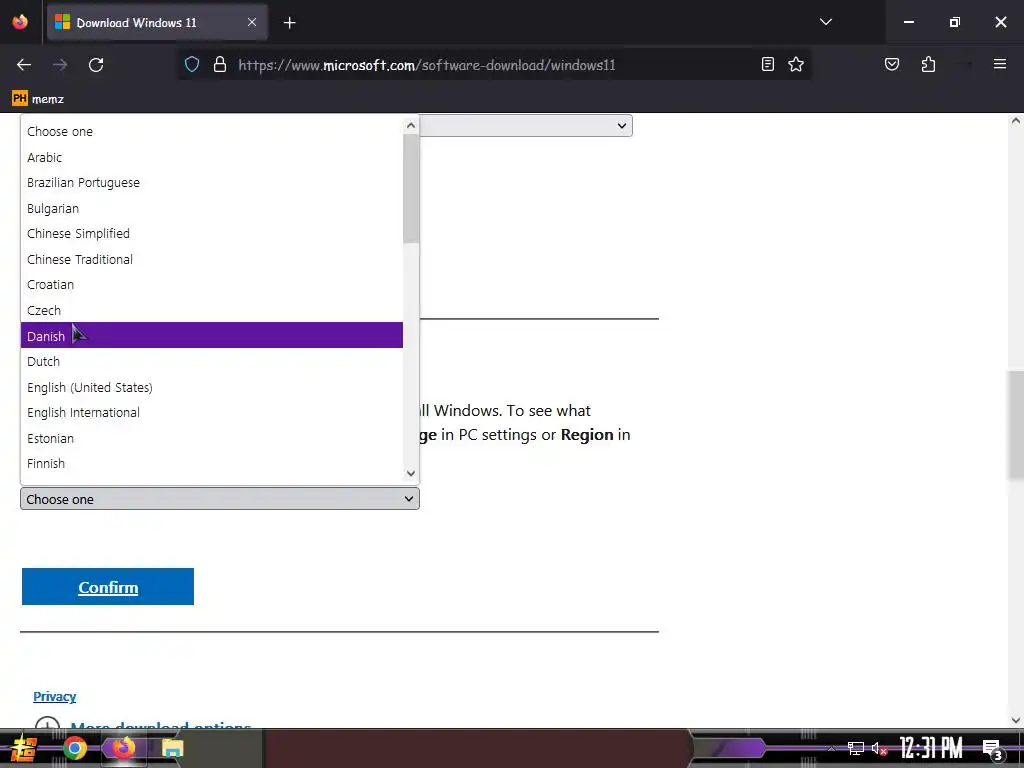Click the address bar URL

tap(426, 65)
